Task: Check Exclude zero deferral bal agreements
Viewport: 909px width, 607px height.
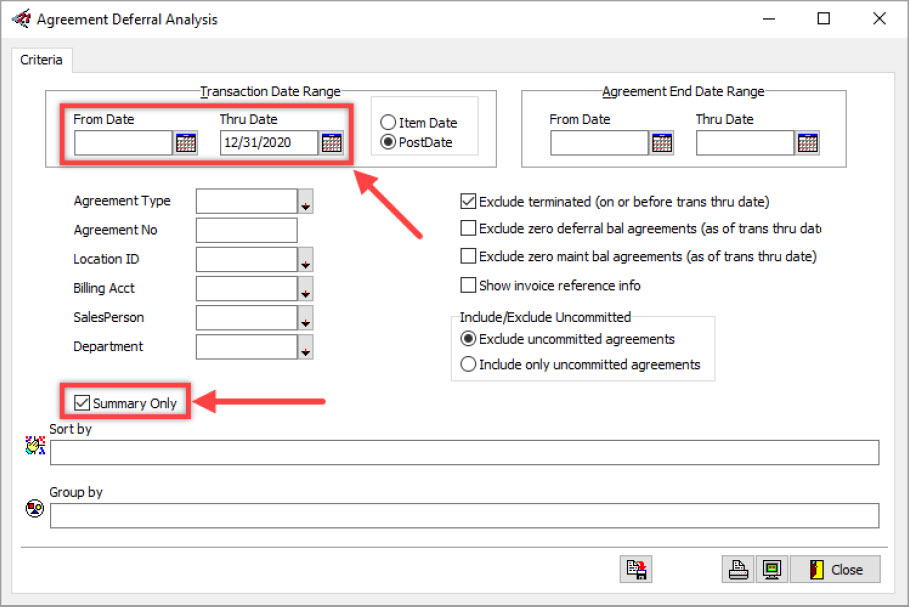Action: tap(468, 228)
